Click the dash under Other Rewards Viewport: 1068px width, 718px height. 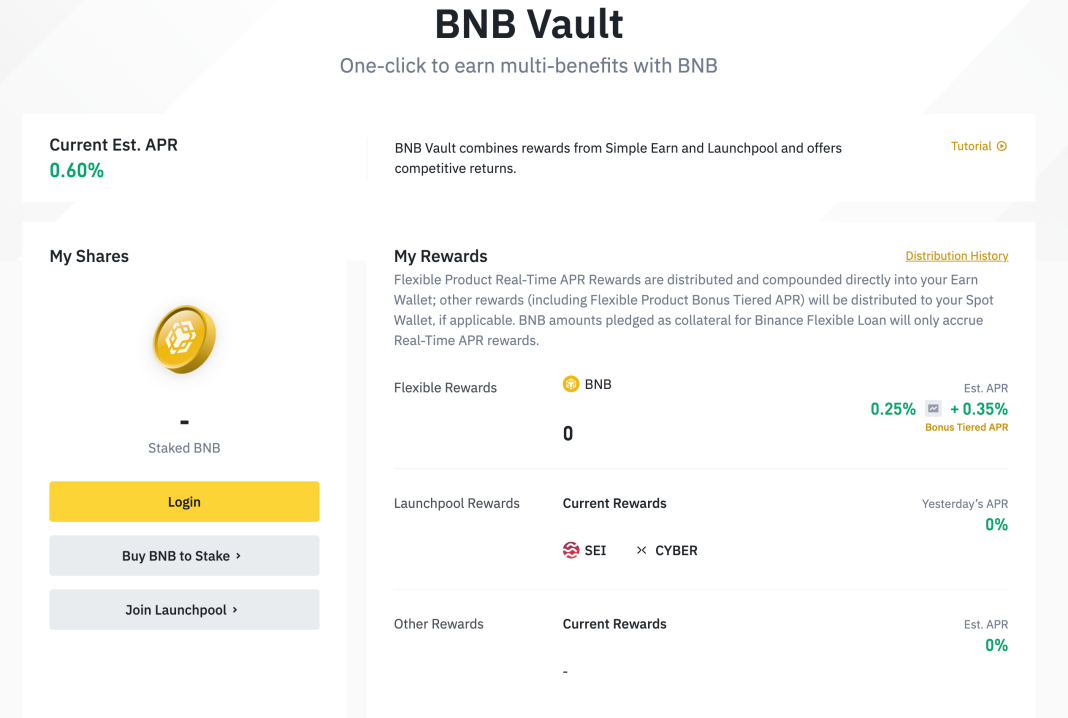(x=565, y=671)
